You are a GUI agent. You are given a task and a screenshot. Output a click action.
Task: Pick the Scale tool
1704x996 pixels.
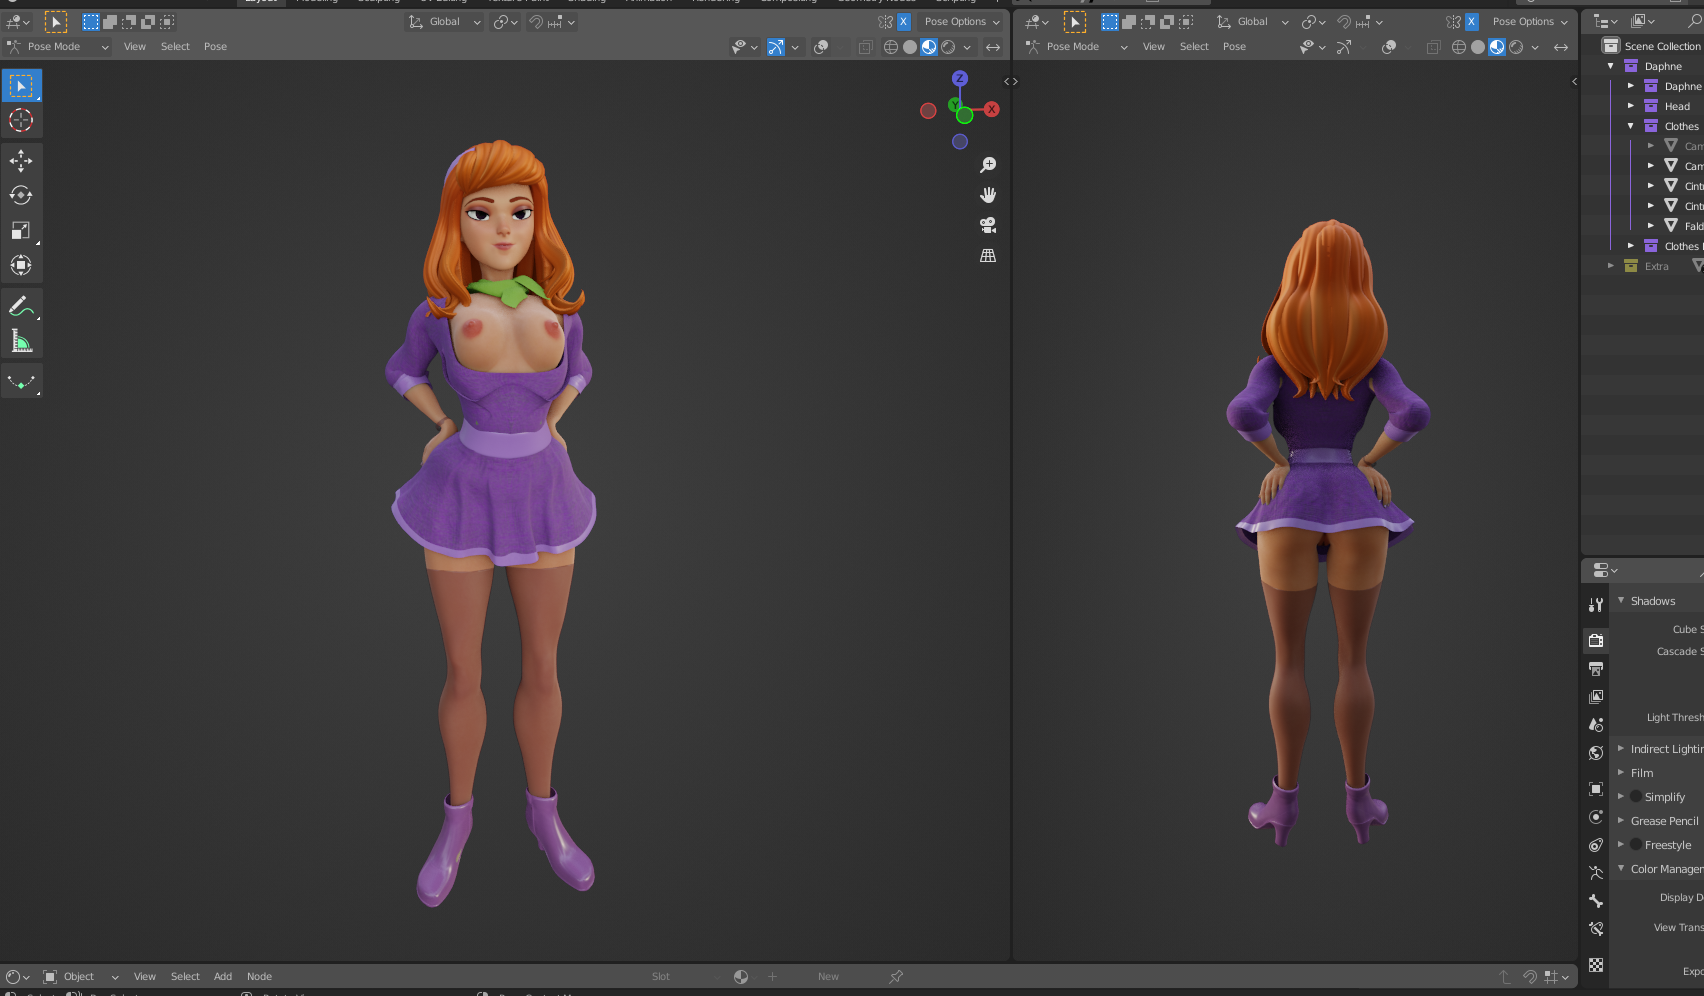click(21, 230)
